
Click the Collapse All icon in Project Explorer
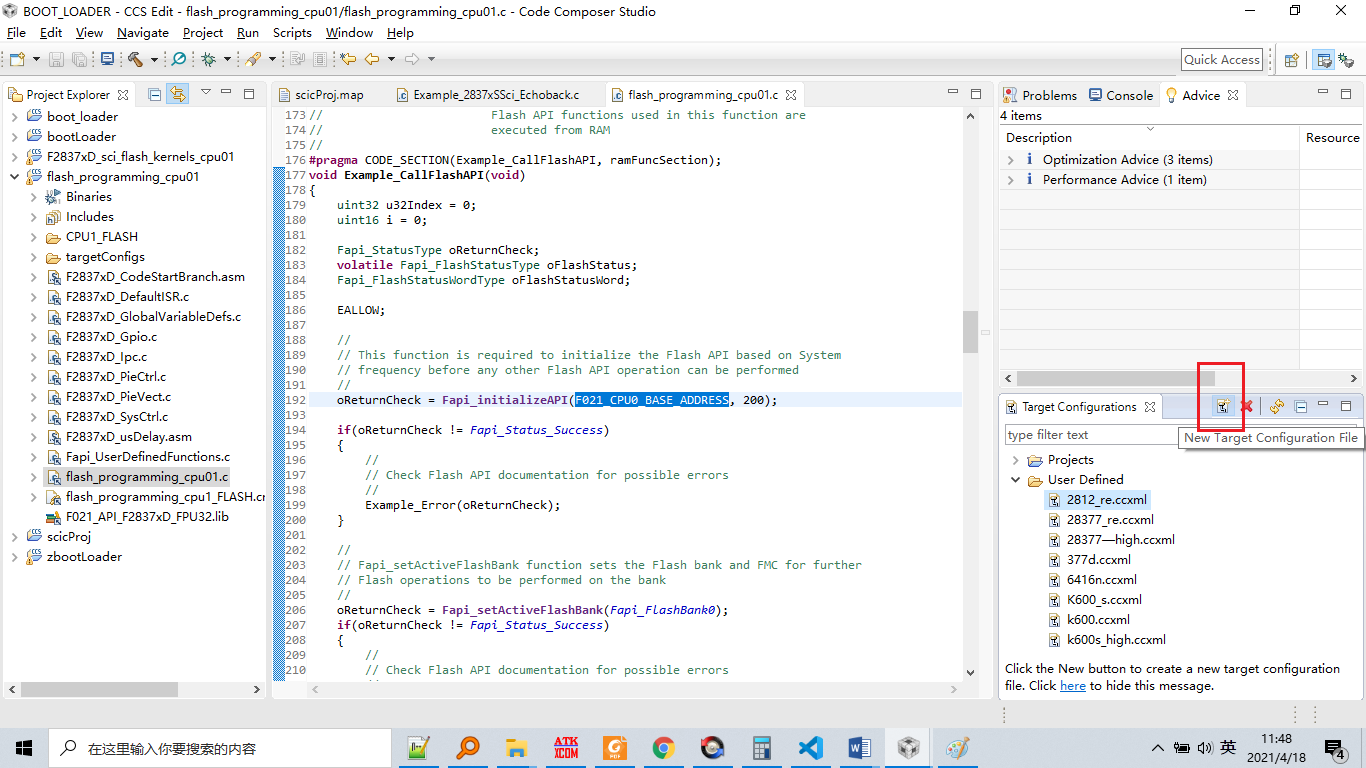(155, 94)
